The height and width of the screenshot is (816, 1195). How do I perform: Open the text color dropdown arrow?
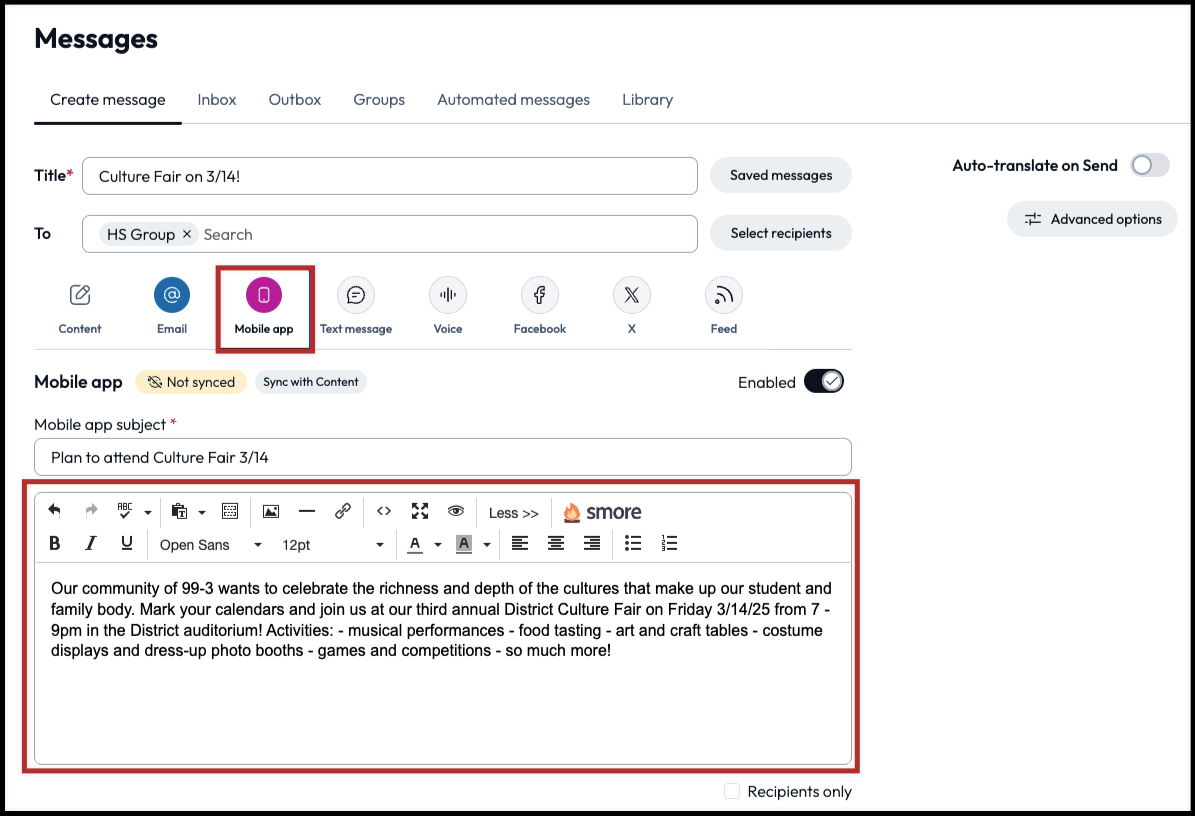pos(437,544)
